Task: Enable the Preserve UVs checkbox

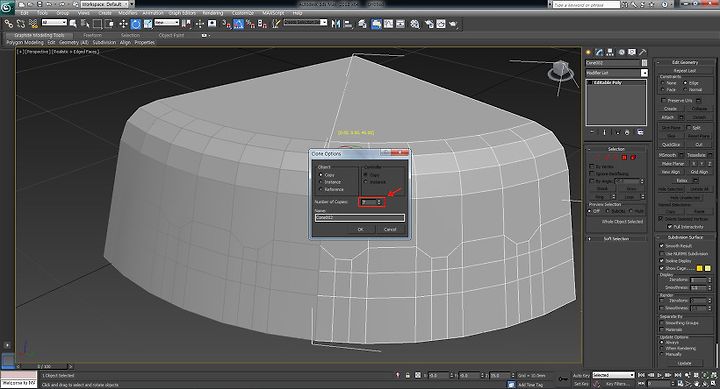Action: pos(664,100)
